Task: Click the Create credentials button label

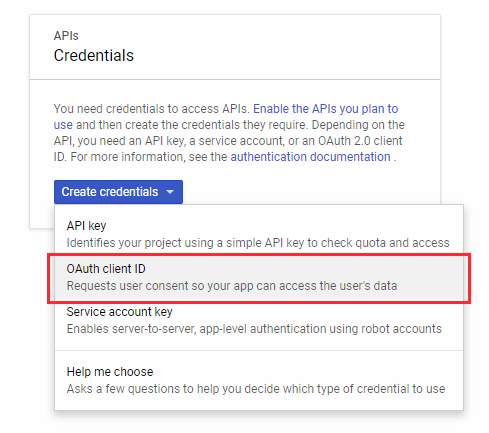Action: coord(110,192)
